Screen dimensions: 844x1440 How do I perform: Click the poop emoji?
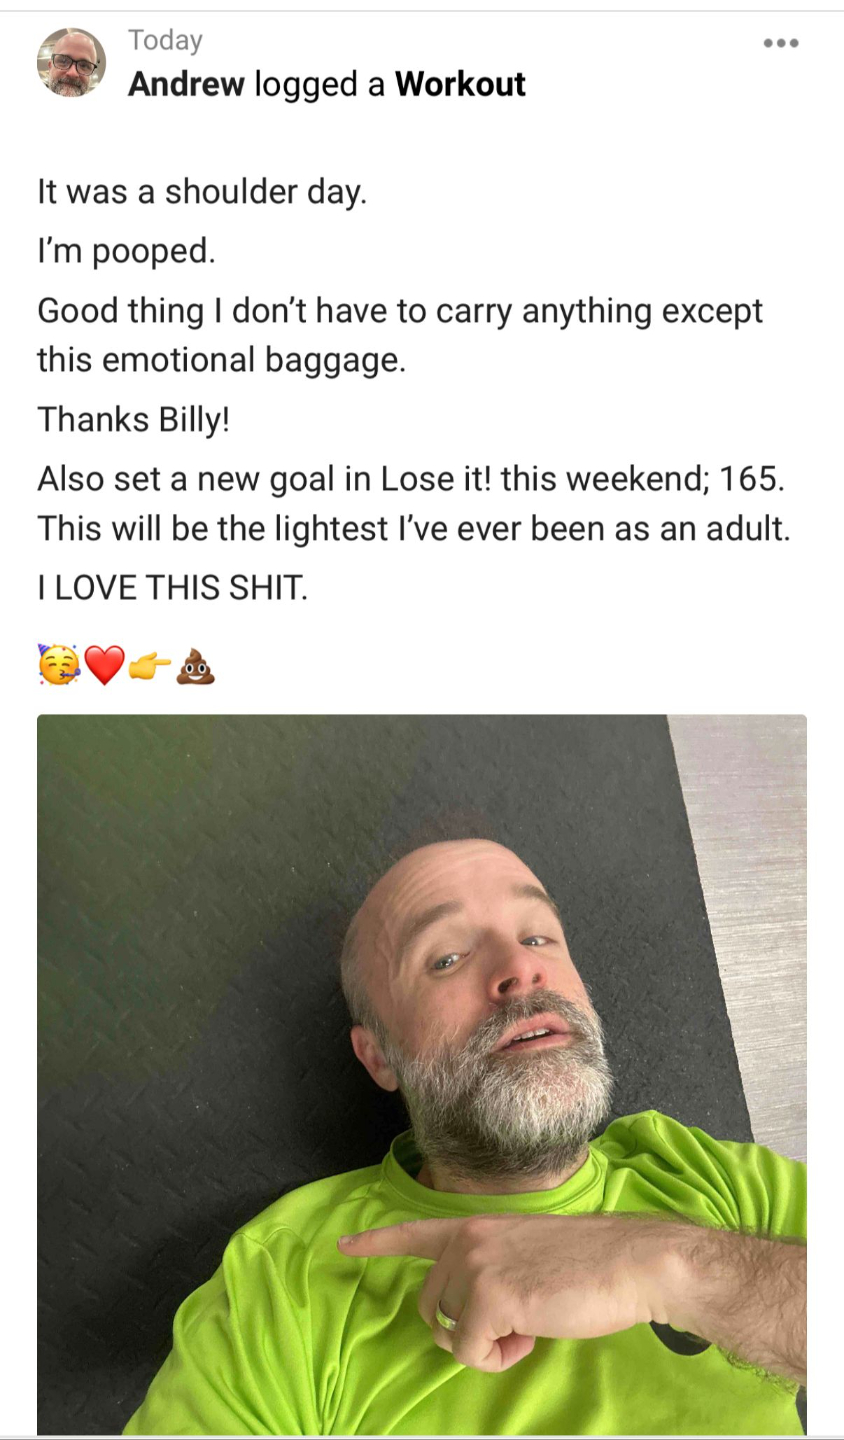(x=195, y=665)
